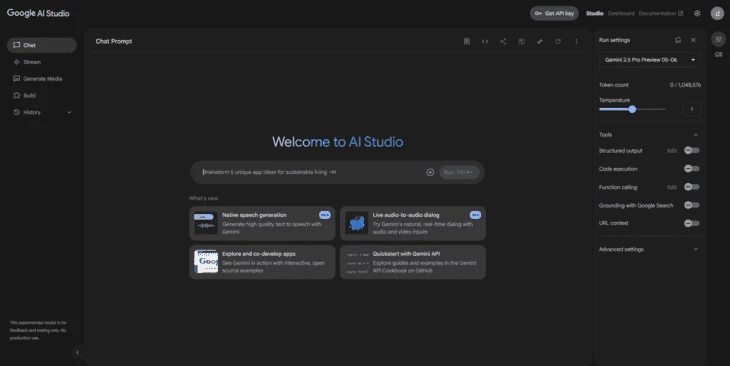Toggle the Structured output switch

(x=691, y=150)
